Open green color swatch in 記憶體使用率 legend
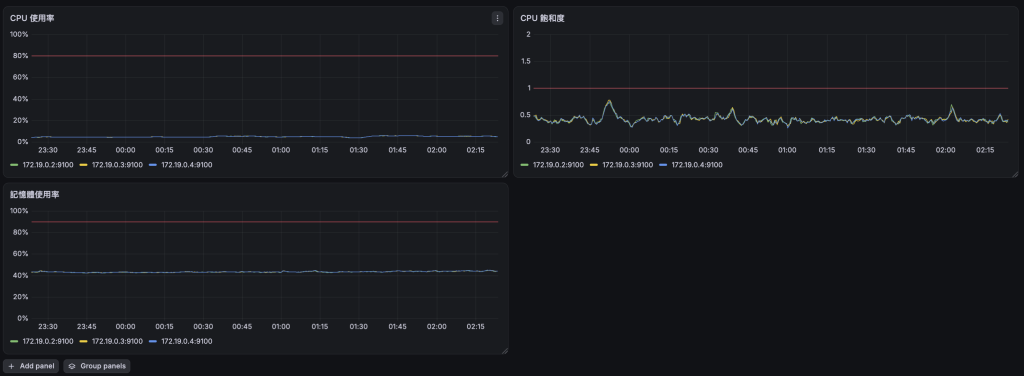1024x376 pixels. point(14,341)
